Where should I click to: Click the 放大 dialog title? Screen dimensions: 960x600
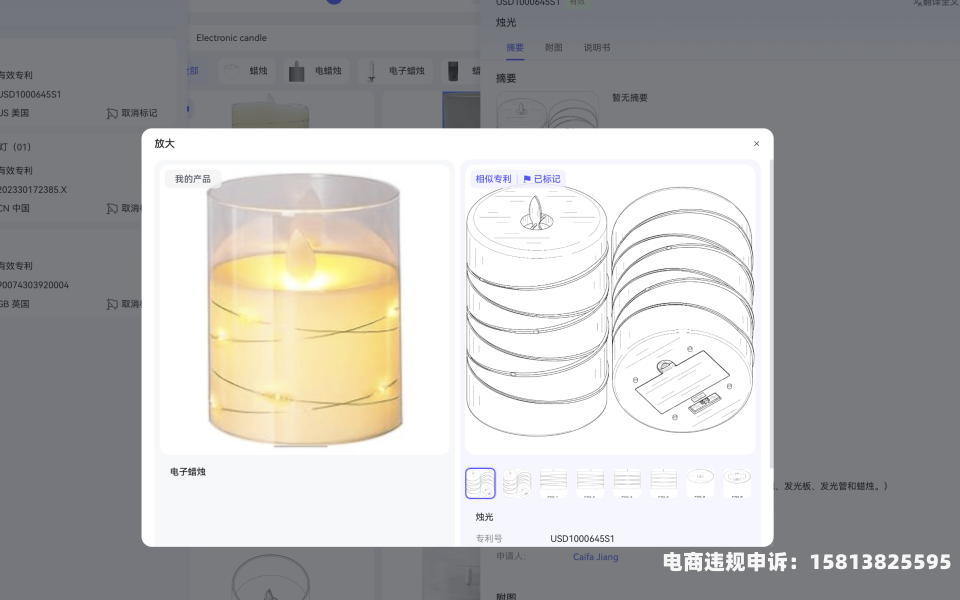pyautogui.click(x=164, y=143)
